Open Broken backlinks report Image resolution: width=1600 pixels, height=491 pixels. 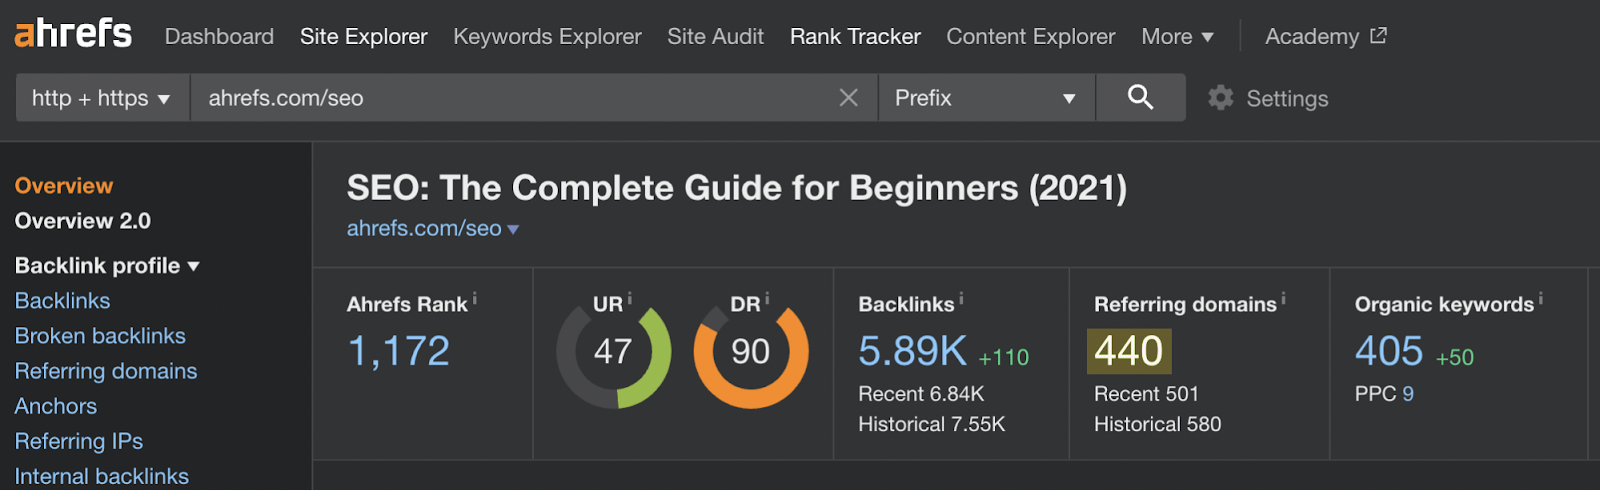click(100, 336)
